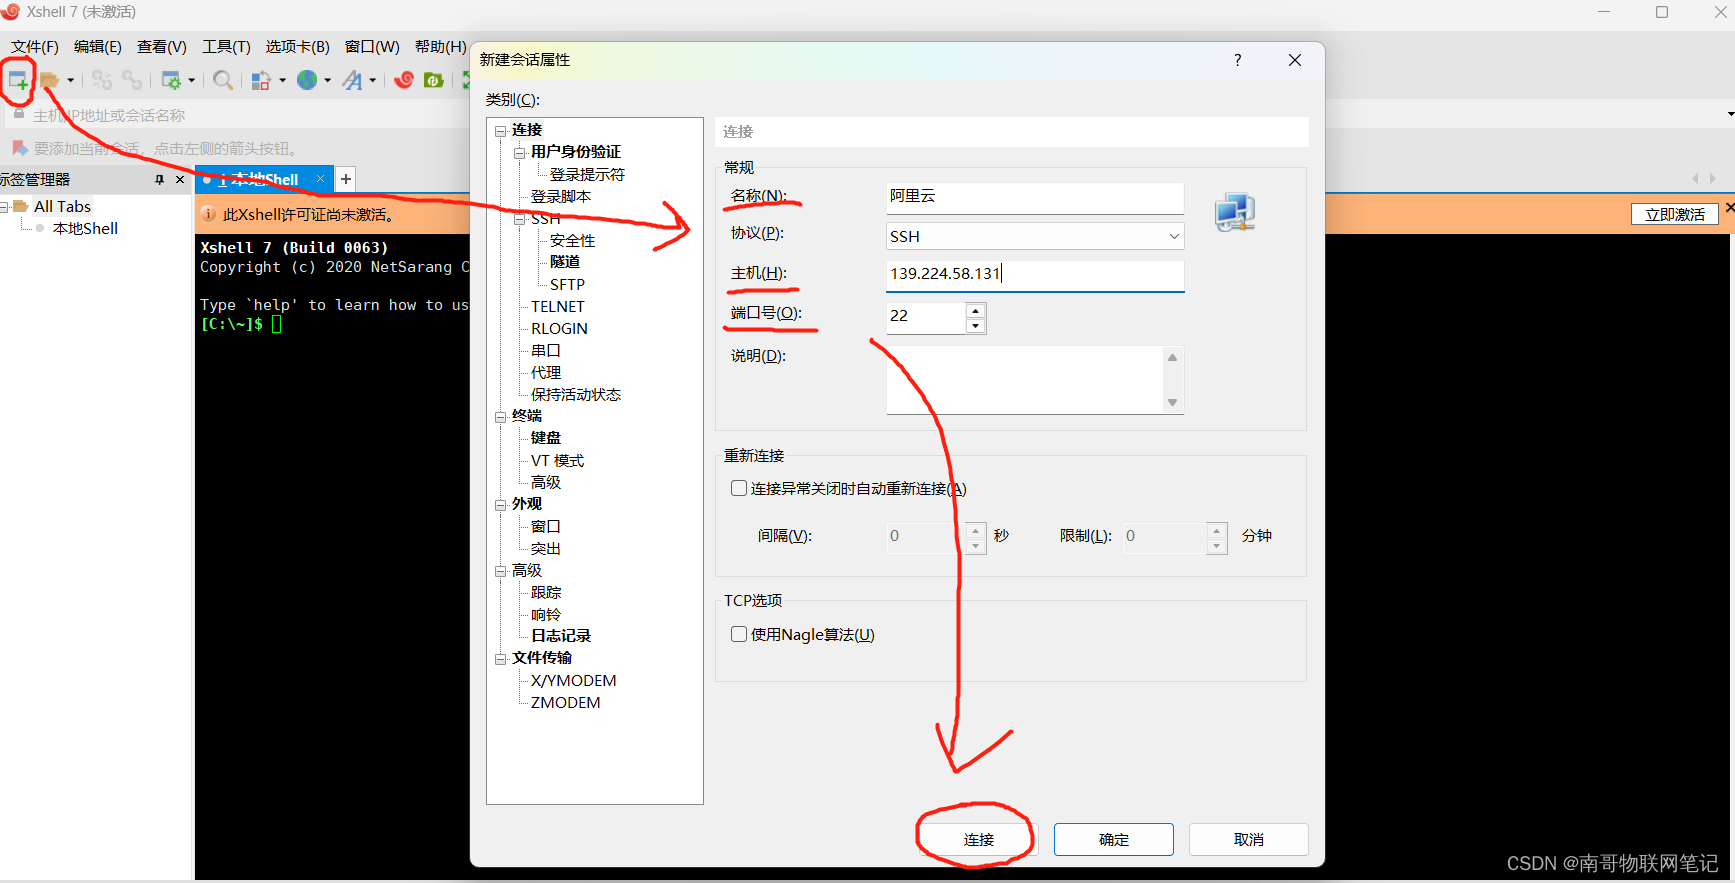1735x883 pixels.
Task: Open the 选项卡(B) menu
Action: click(x=297, y=47)
